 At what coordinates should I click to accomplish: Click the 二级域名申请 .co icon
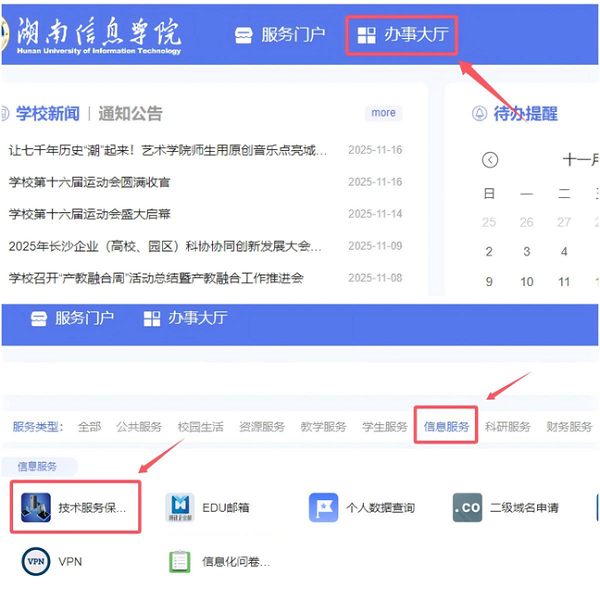[467, 507]
